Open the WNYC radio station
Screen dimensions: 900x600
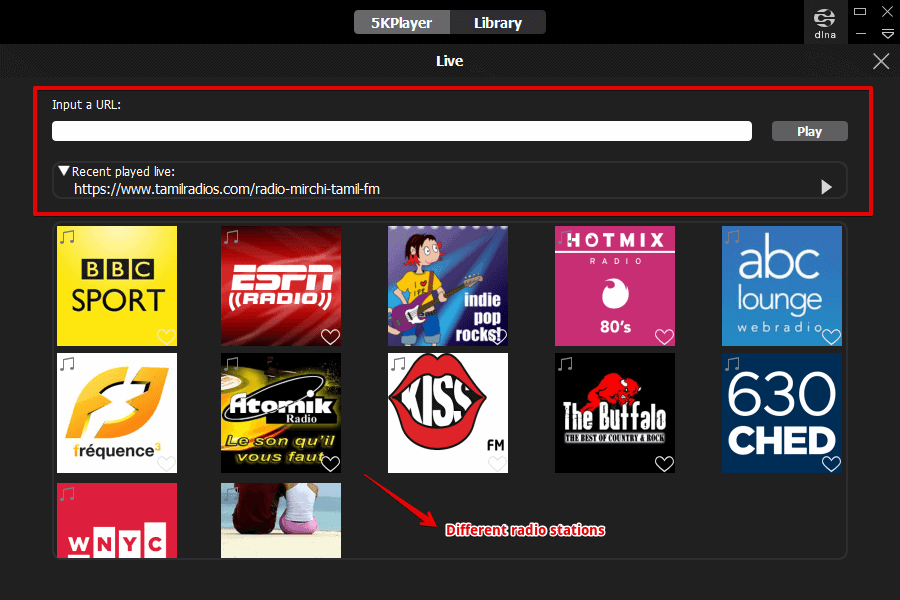coord(117,520)
